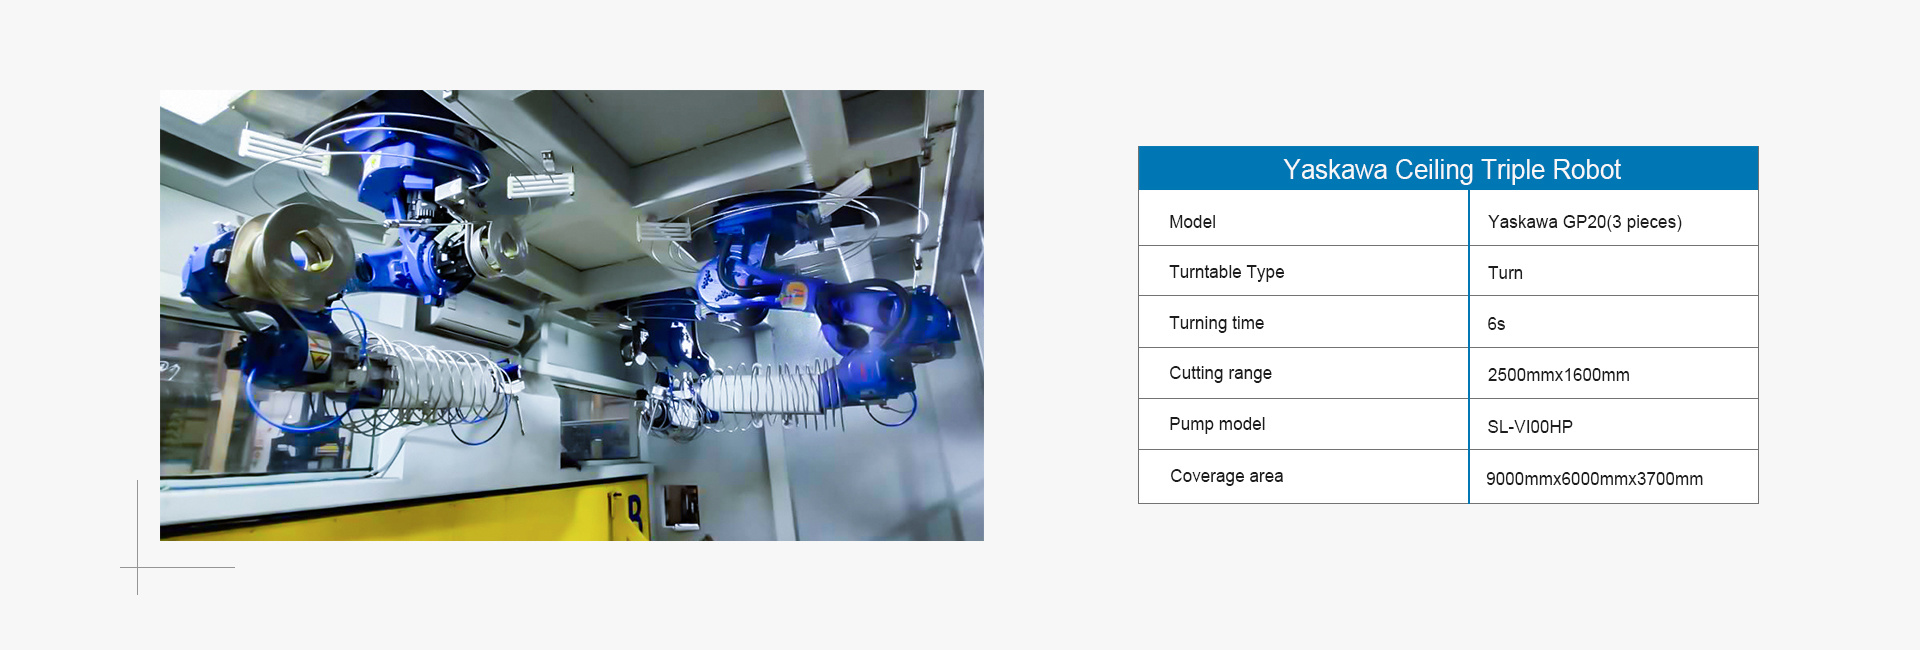
Task: Select the Turntable Type label
Action: 1226,272
